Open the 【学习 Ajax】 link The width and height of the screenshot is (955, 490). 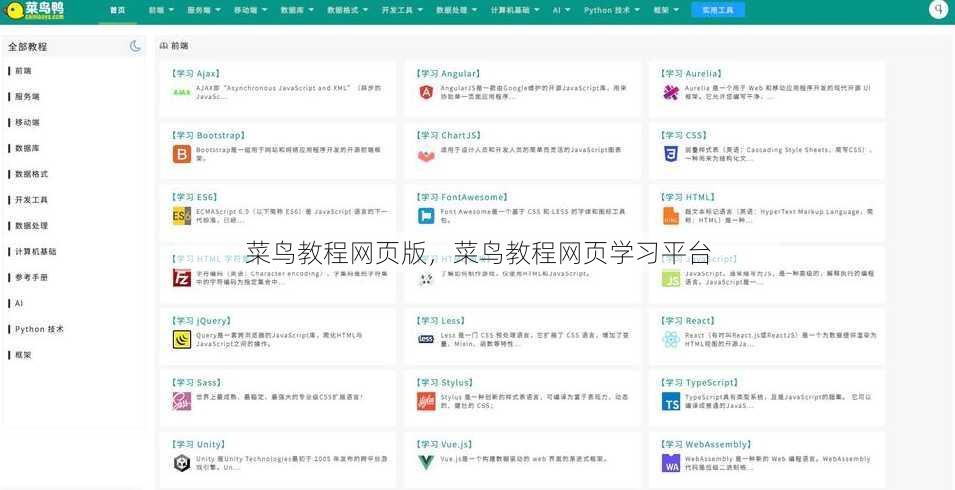[x=196, y=73]
